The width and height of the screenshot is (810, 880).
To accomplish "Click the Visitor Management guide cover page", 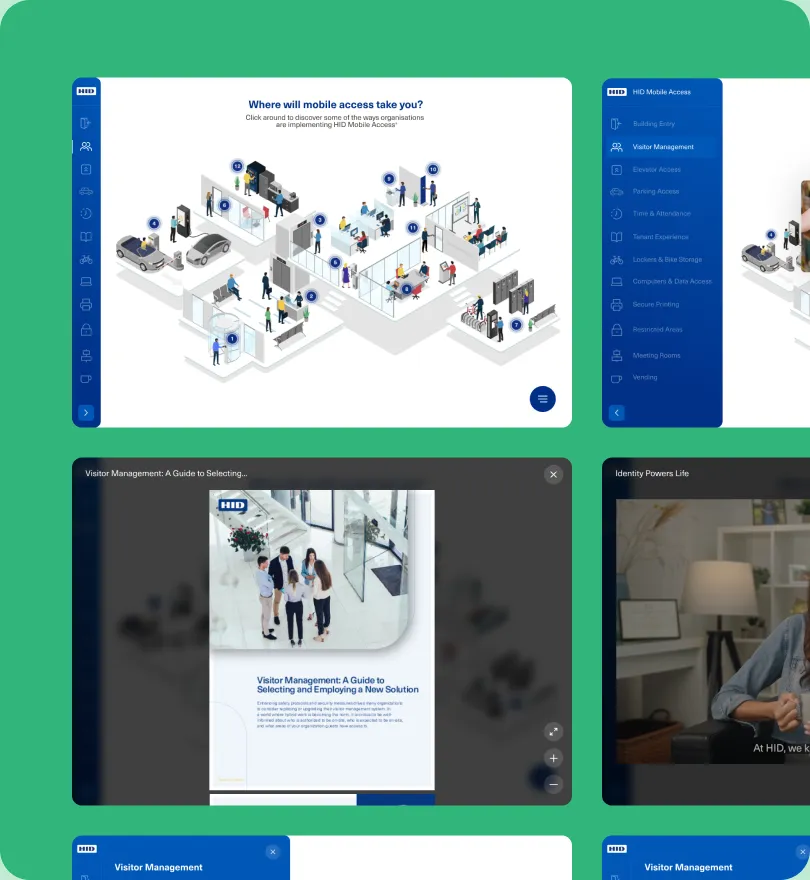I will [x=322, y=640].
